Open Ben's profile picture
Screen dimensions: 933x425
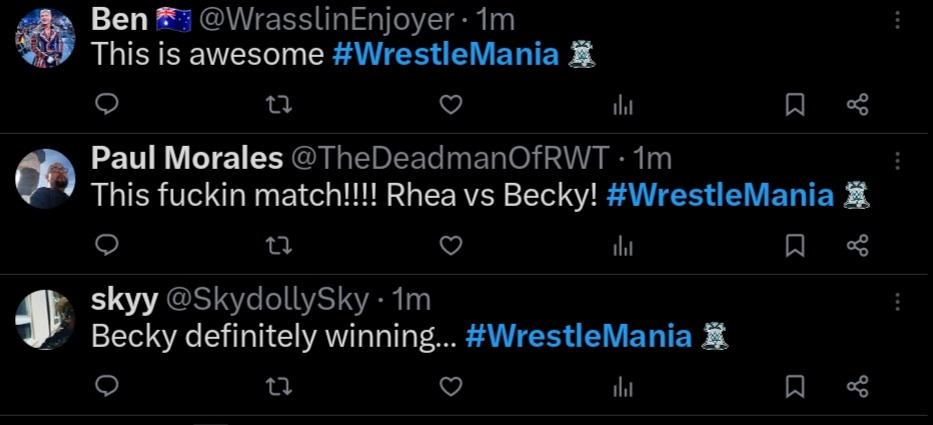click(x=46, y=38)
